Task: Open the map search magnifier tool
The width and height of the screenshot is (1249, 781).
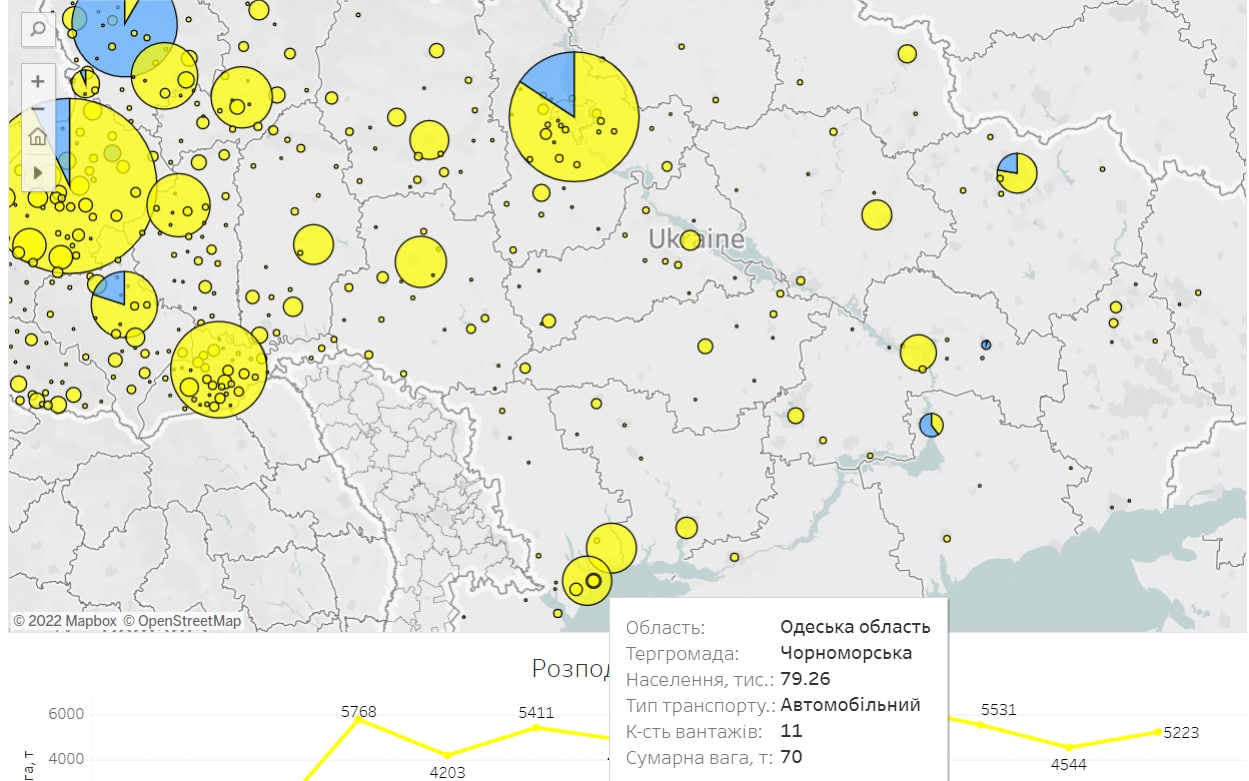Action: click(37, 29)
